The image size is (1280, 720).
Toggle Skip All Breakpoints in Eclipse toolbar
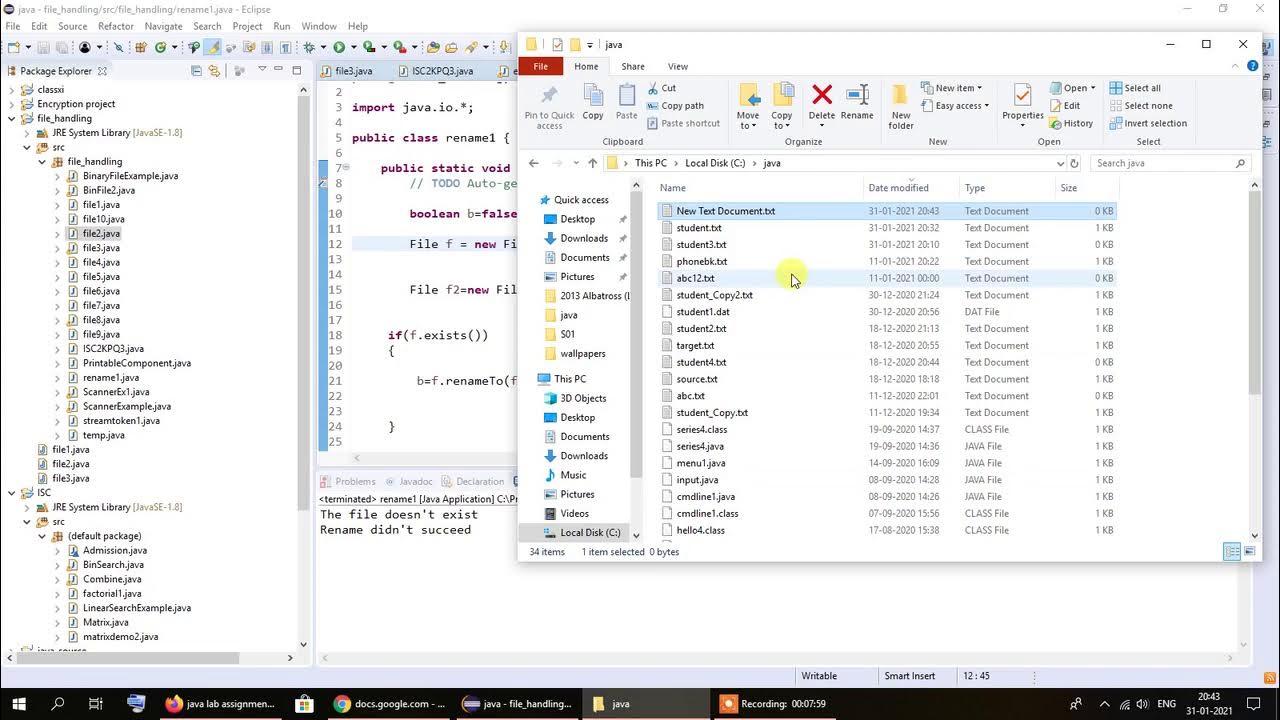(118, 47)
